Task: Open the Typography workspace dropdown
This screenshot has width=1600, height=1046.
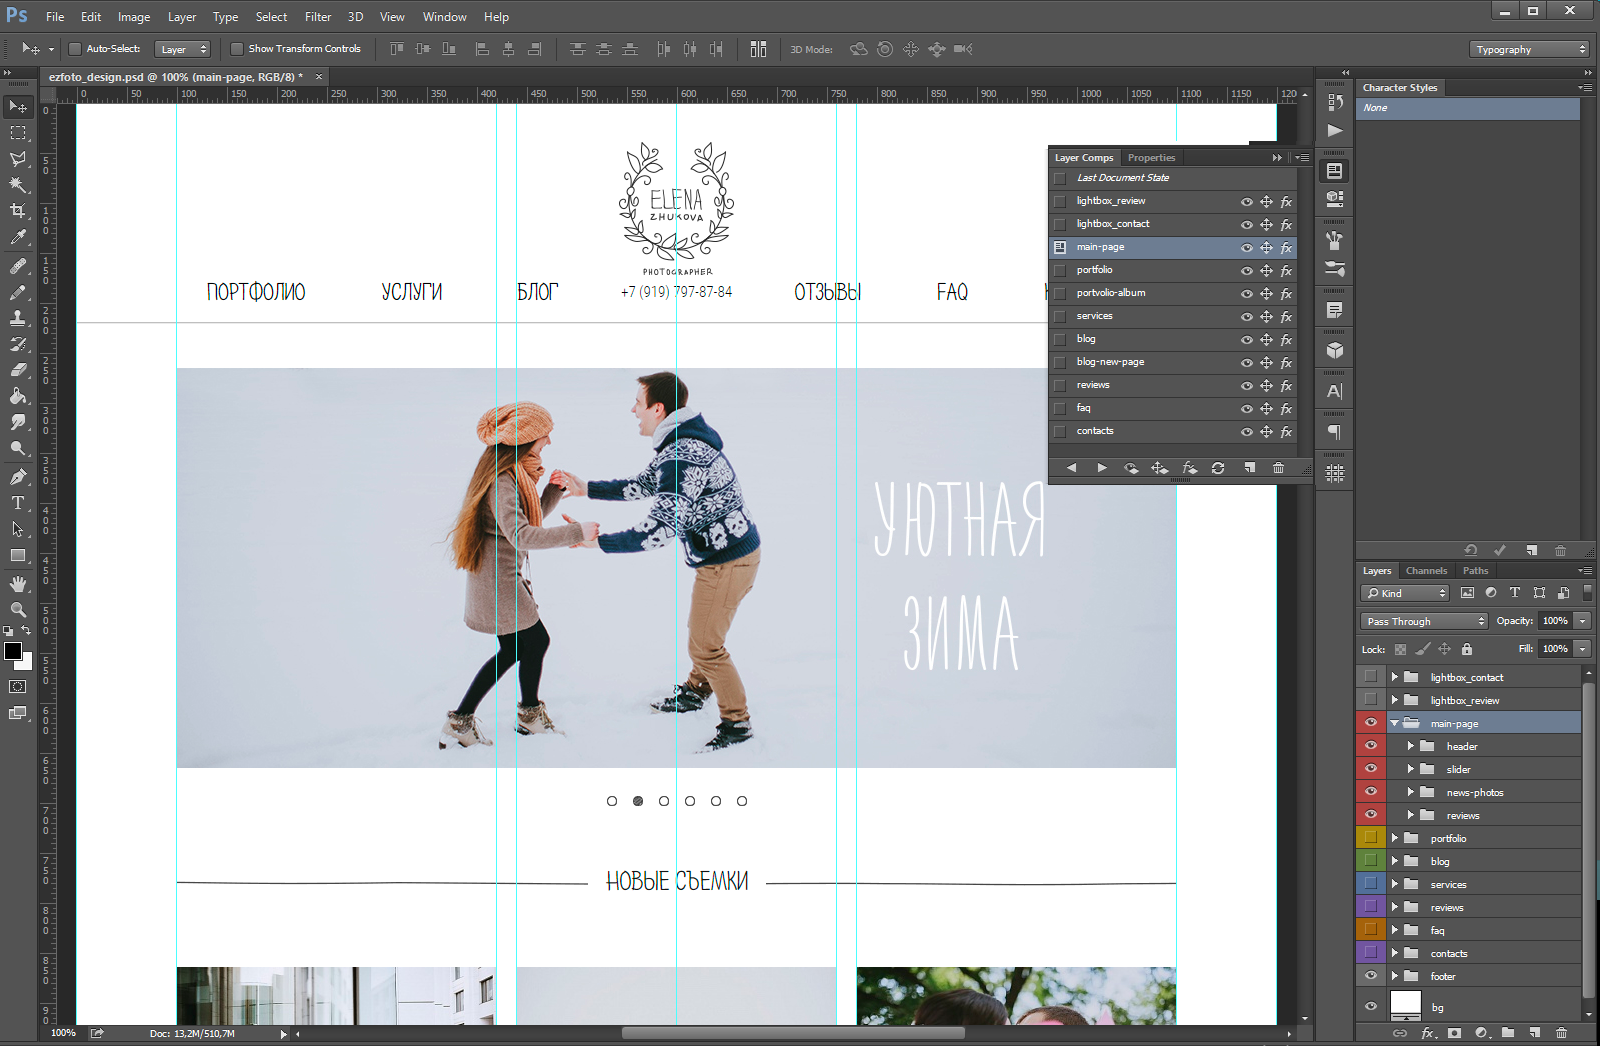Action: click(x=1529, y=49)
